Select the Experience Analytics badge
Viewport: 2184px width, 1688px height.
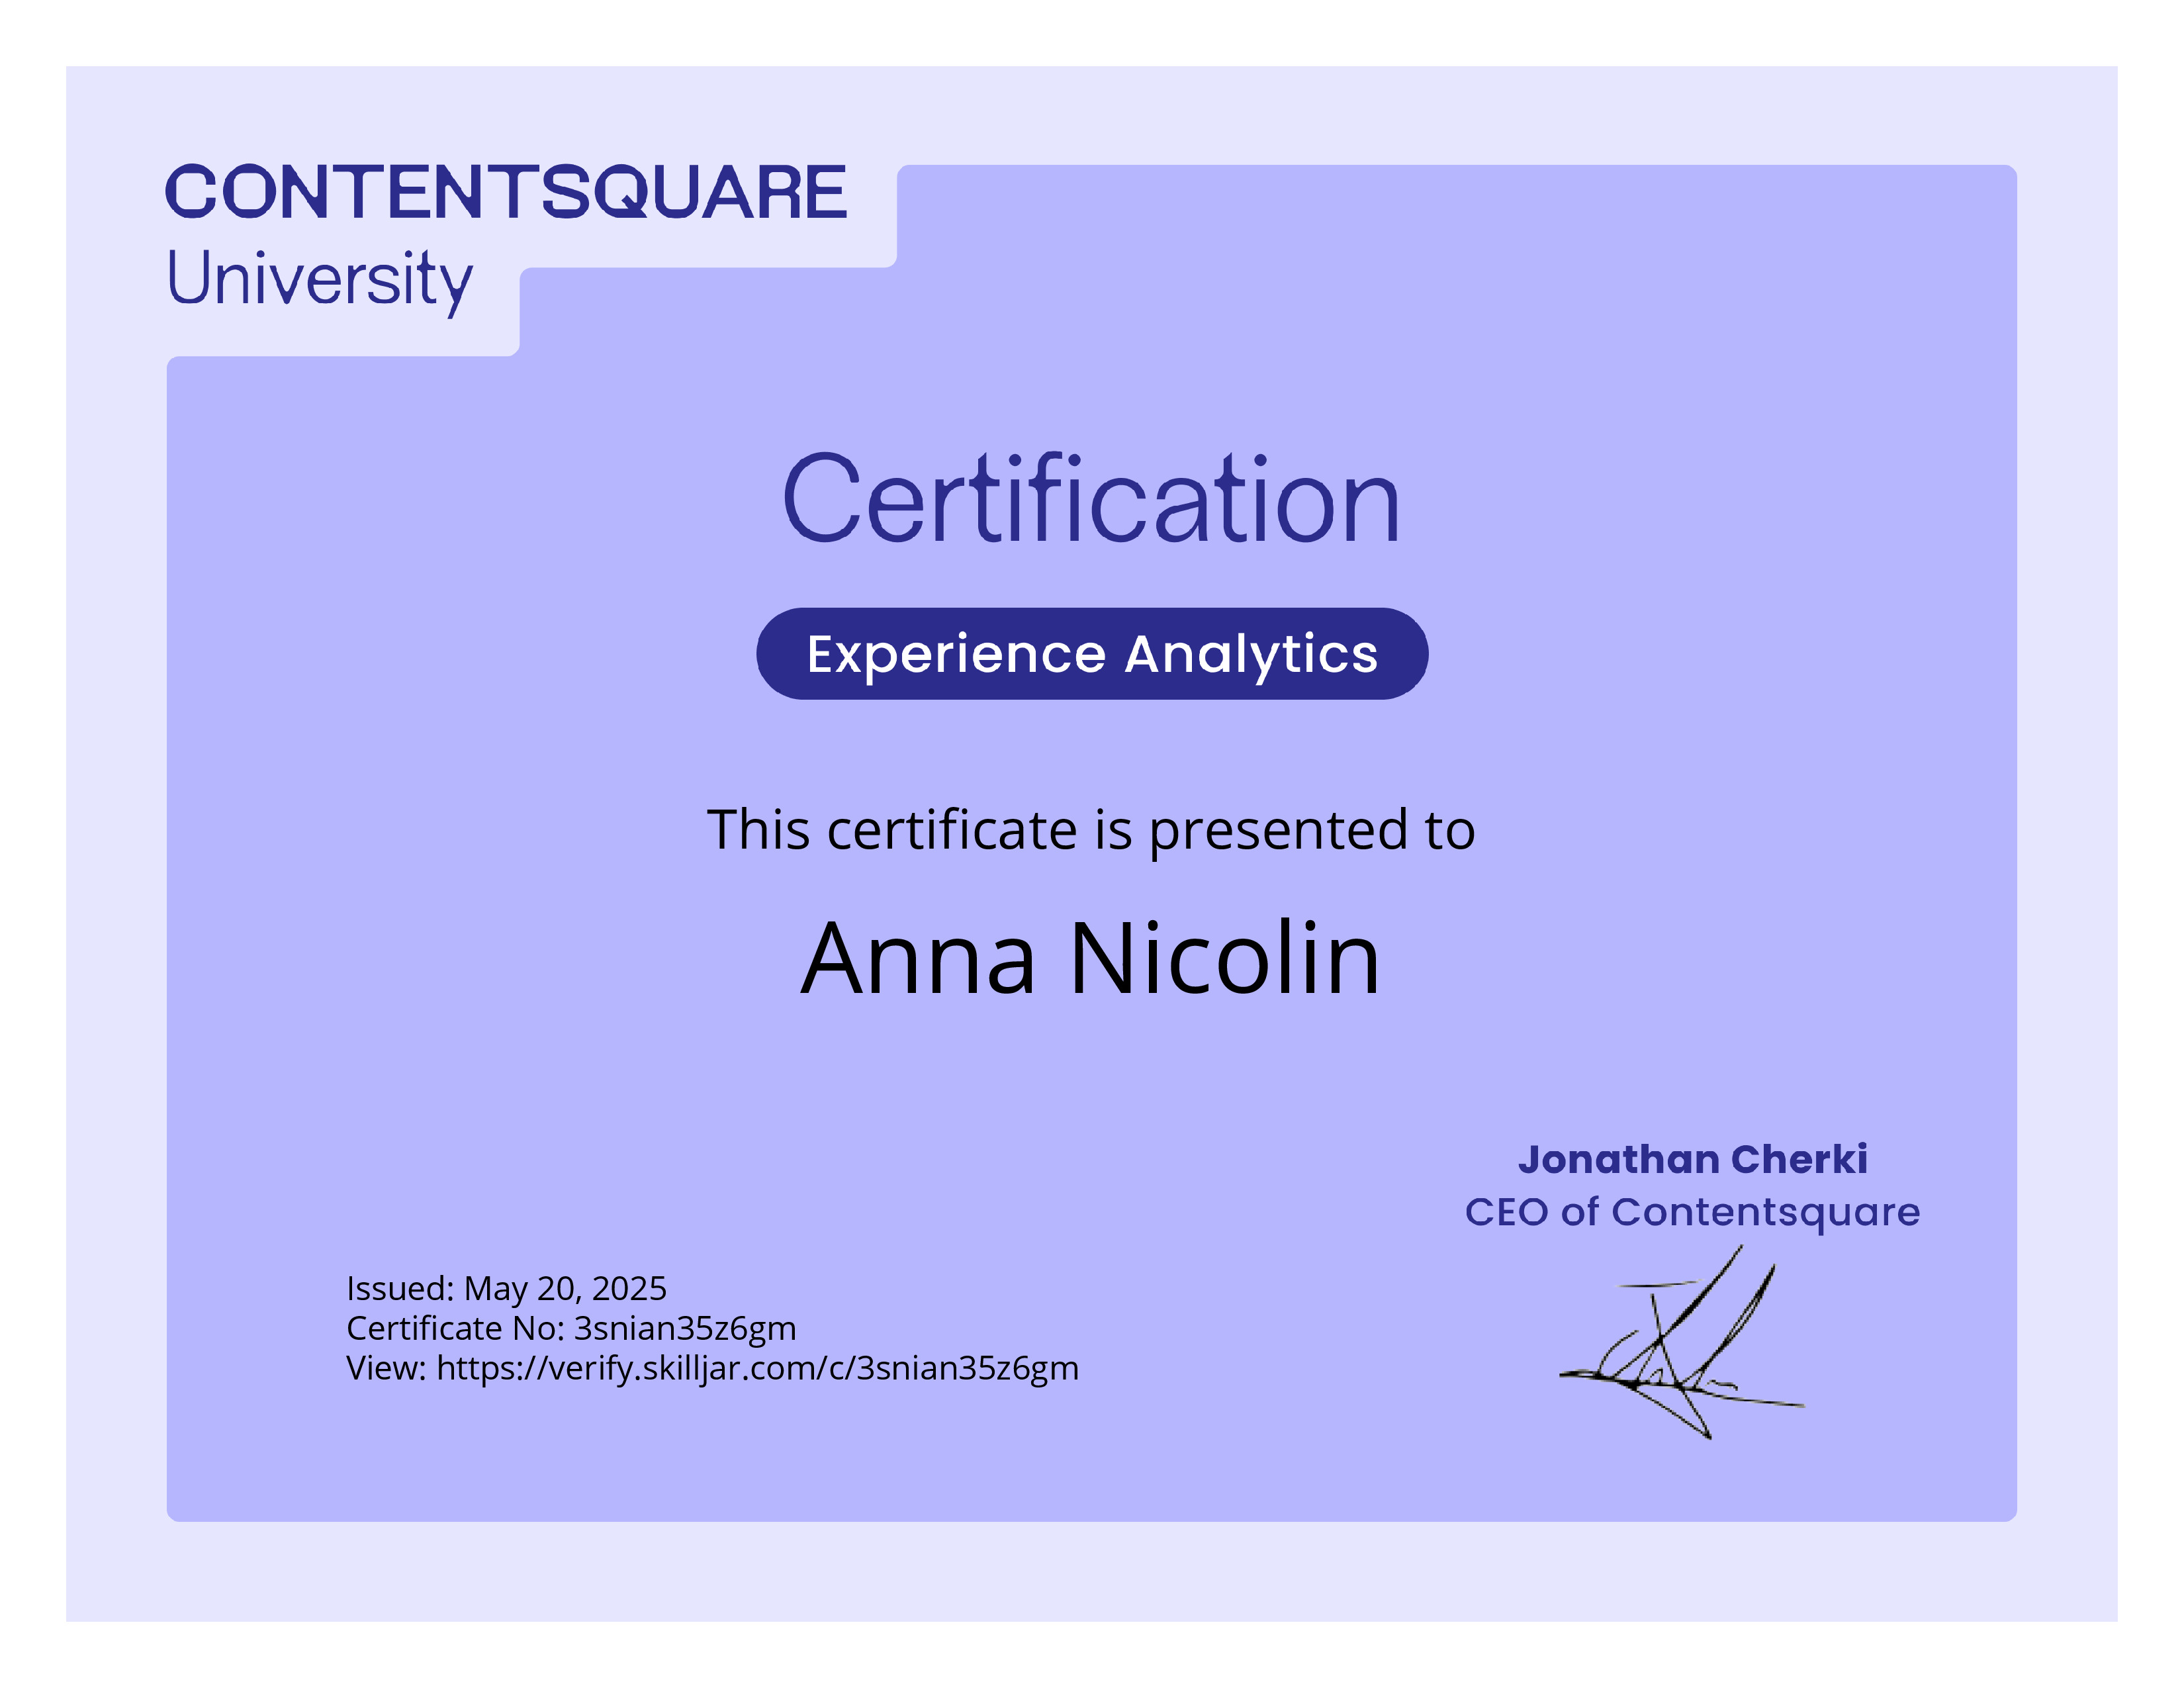[1092, 654]
